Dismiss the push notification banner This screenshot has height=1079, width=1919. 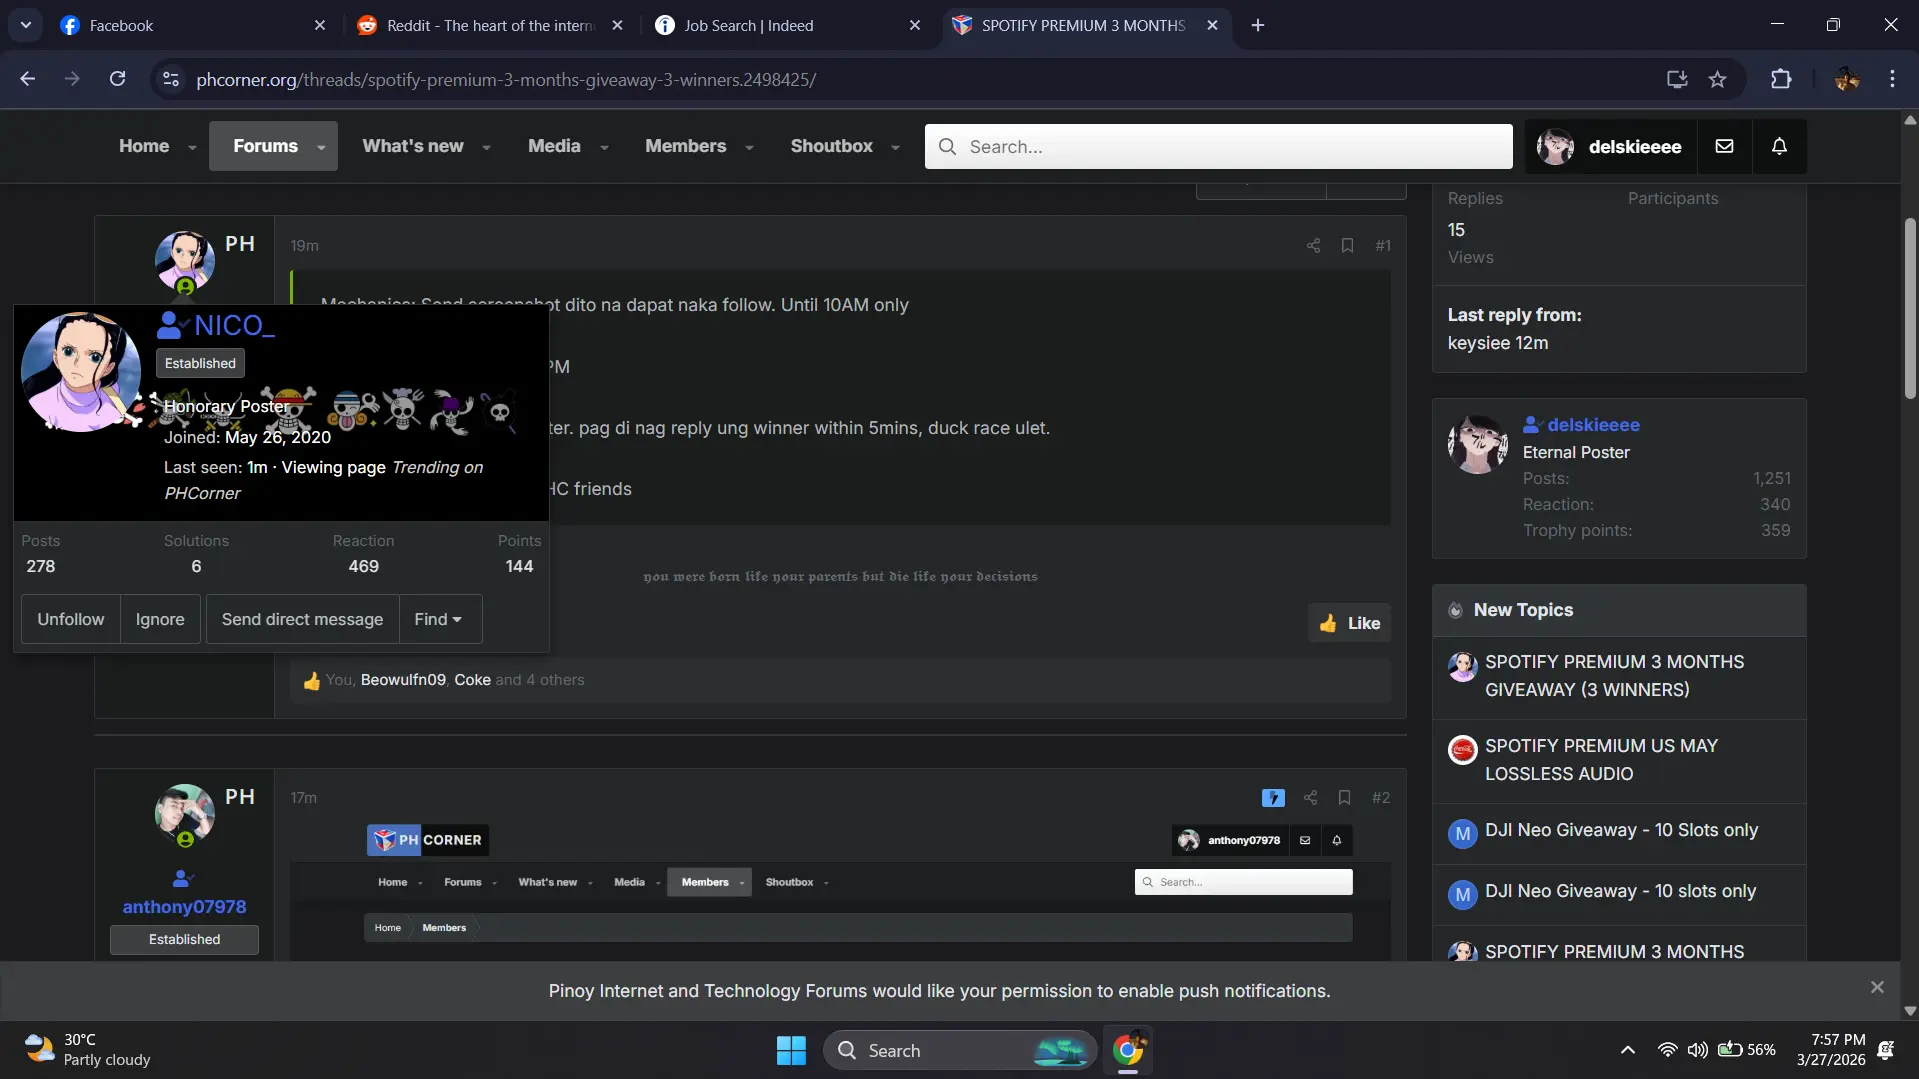point(1877,987)
